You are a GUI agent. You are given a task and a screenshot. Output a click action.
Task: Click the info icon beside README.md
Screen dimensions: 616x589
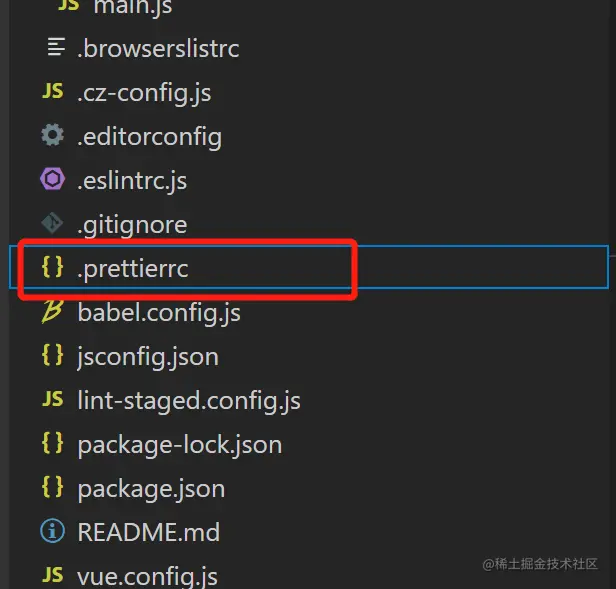click(x=52, y=532)
